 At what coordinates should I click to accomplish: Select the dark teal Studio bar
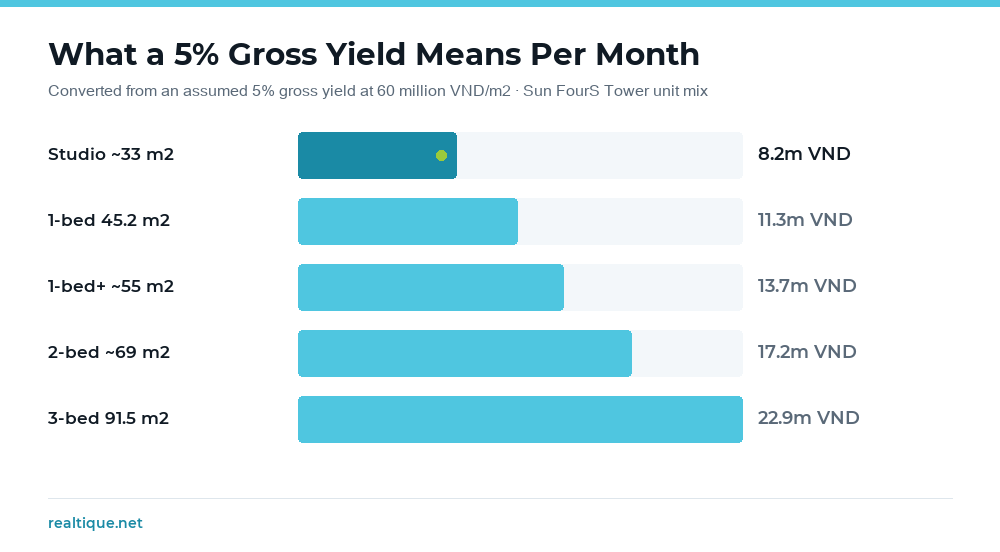[377, 156]
